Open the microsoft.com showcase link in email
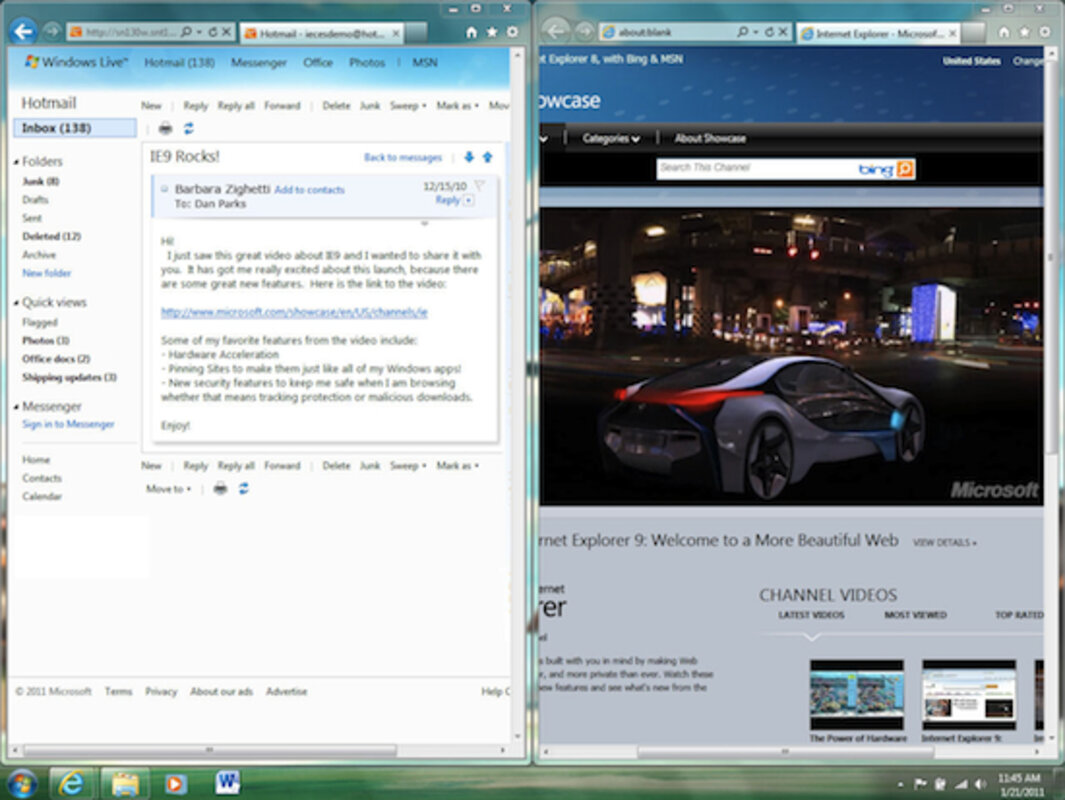Viewport: 1065px width, 800px height. pyautogui.click(x=294, y=312)
